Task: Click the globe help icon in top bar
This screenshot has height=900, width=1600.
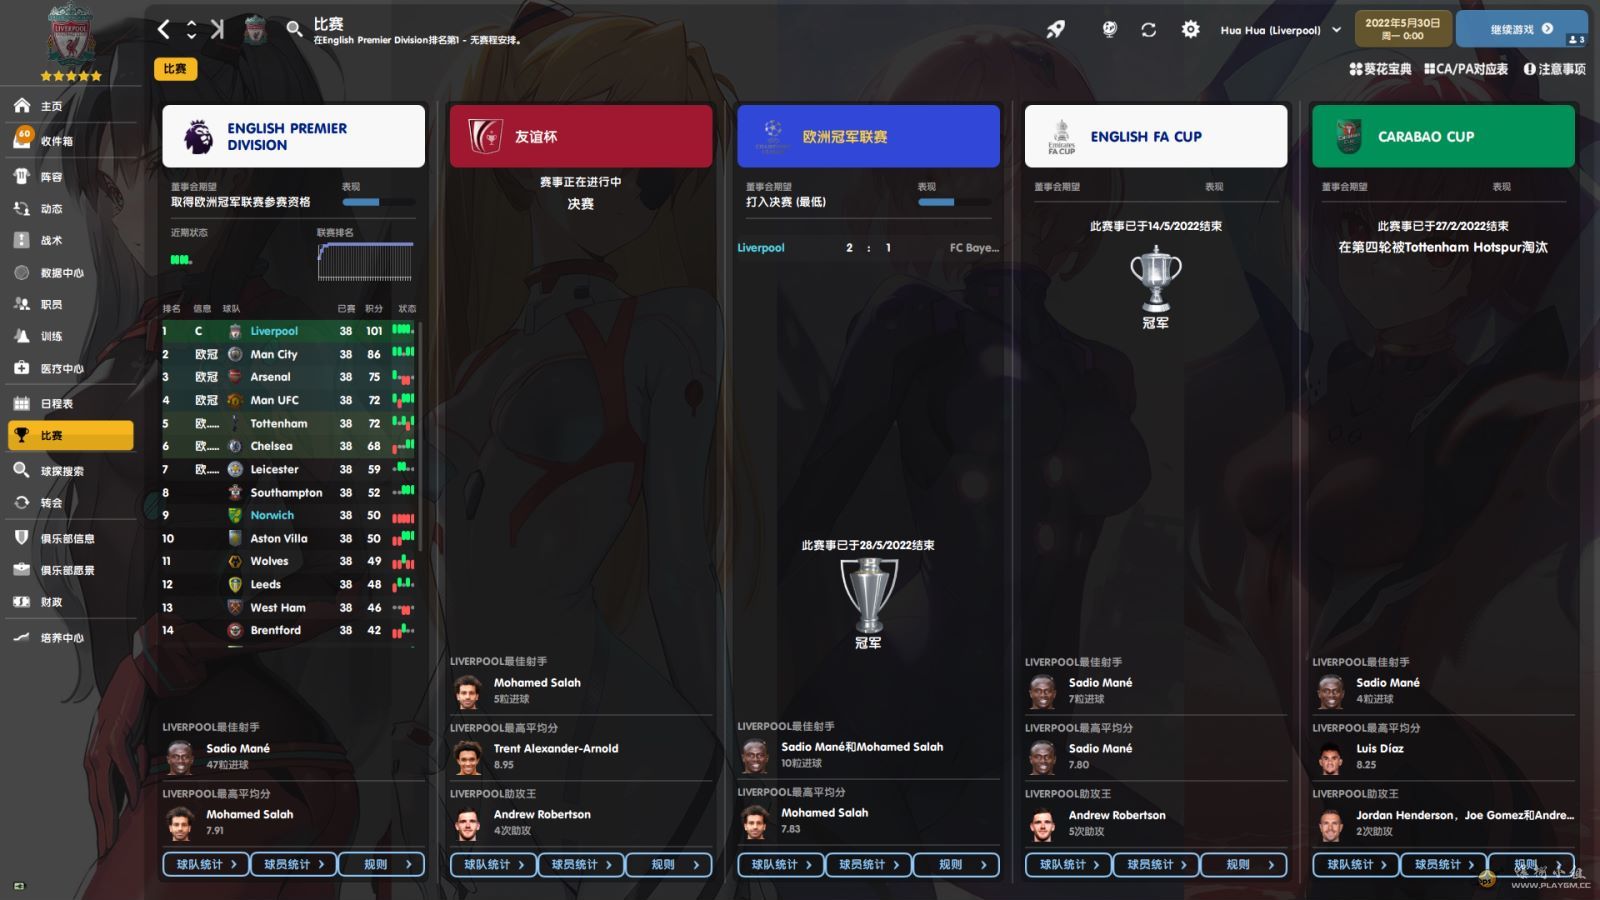Action: 1109,30
